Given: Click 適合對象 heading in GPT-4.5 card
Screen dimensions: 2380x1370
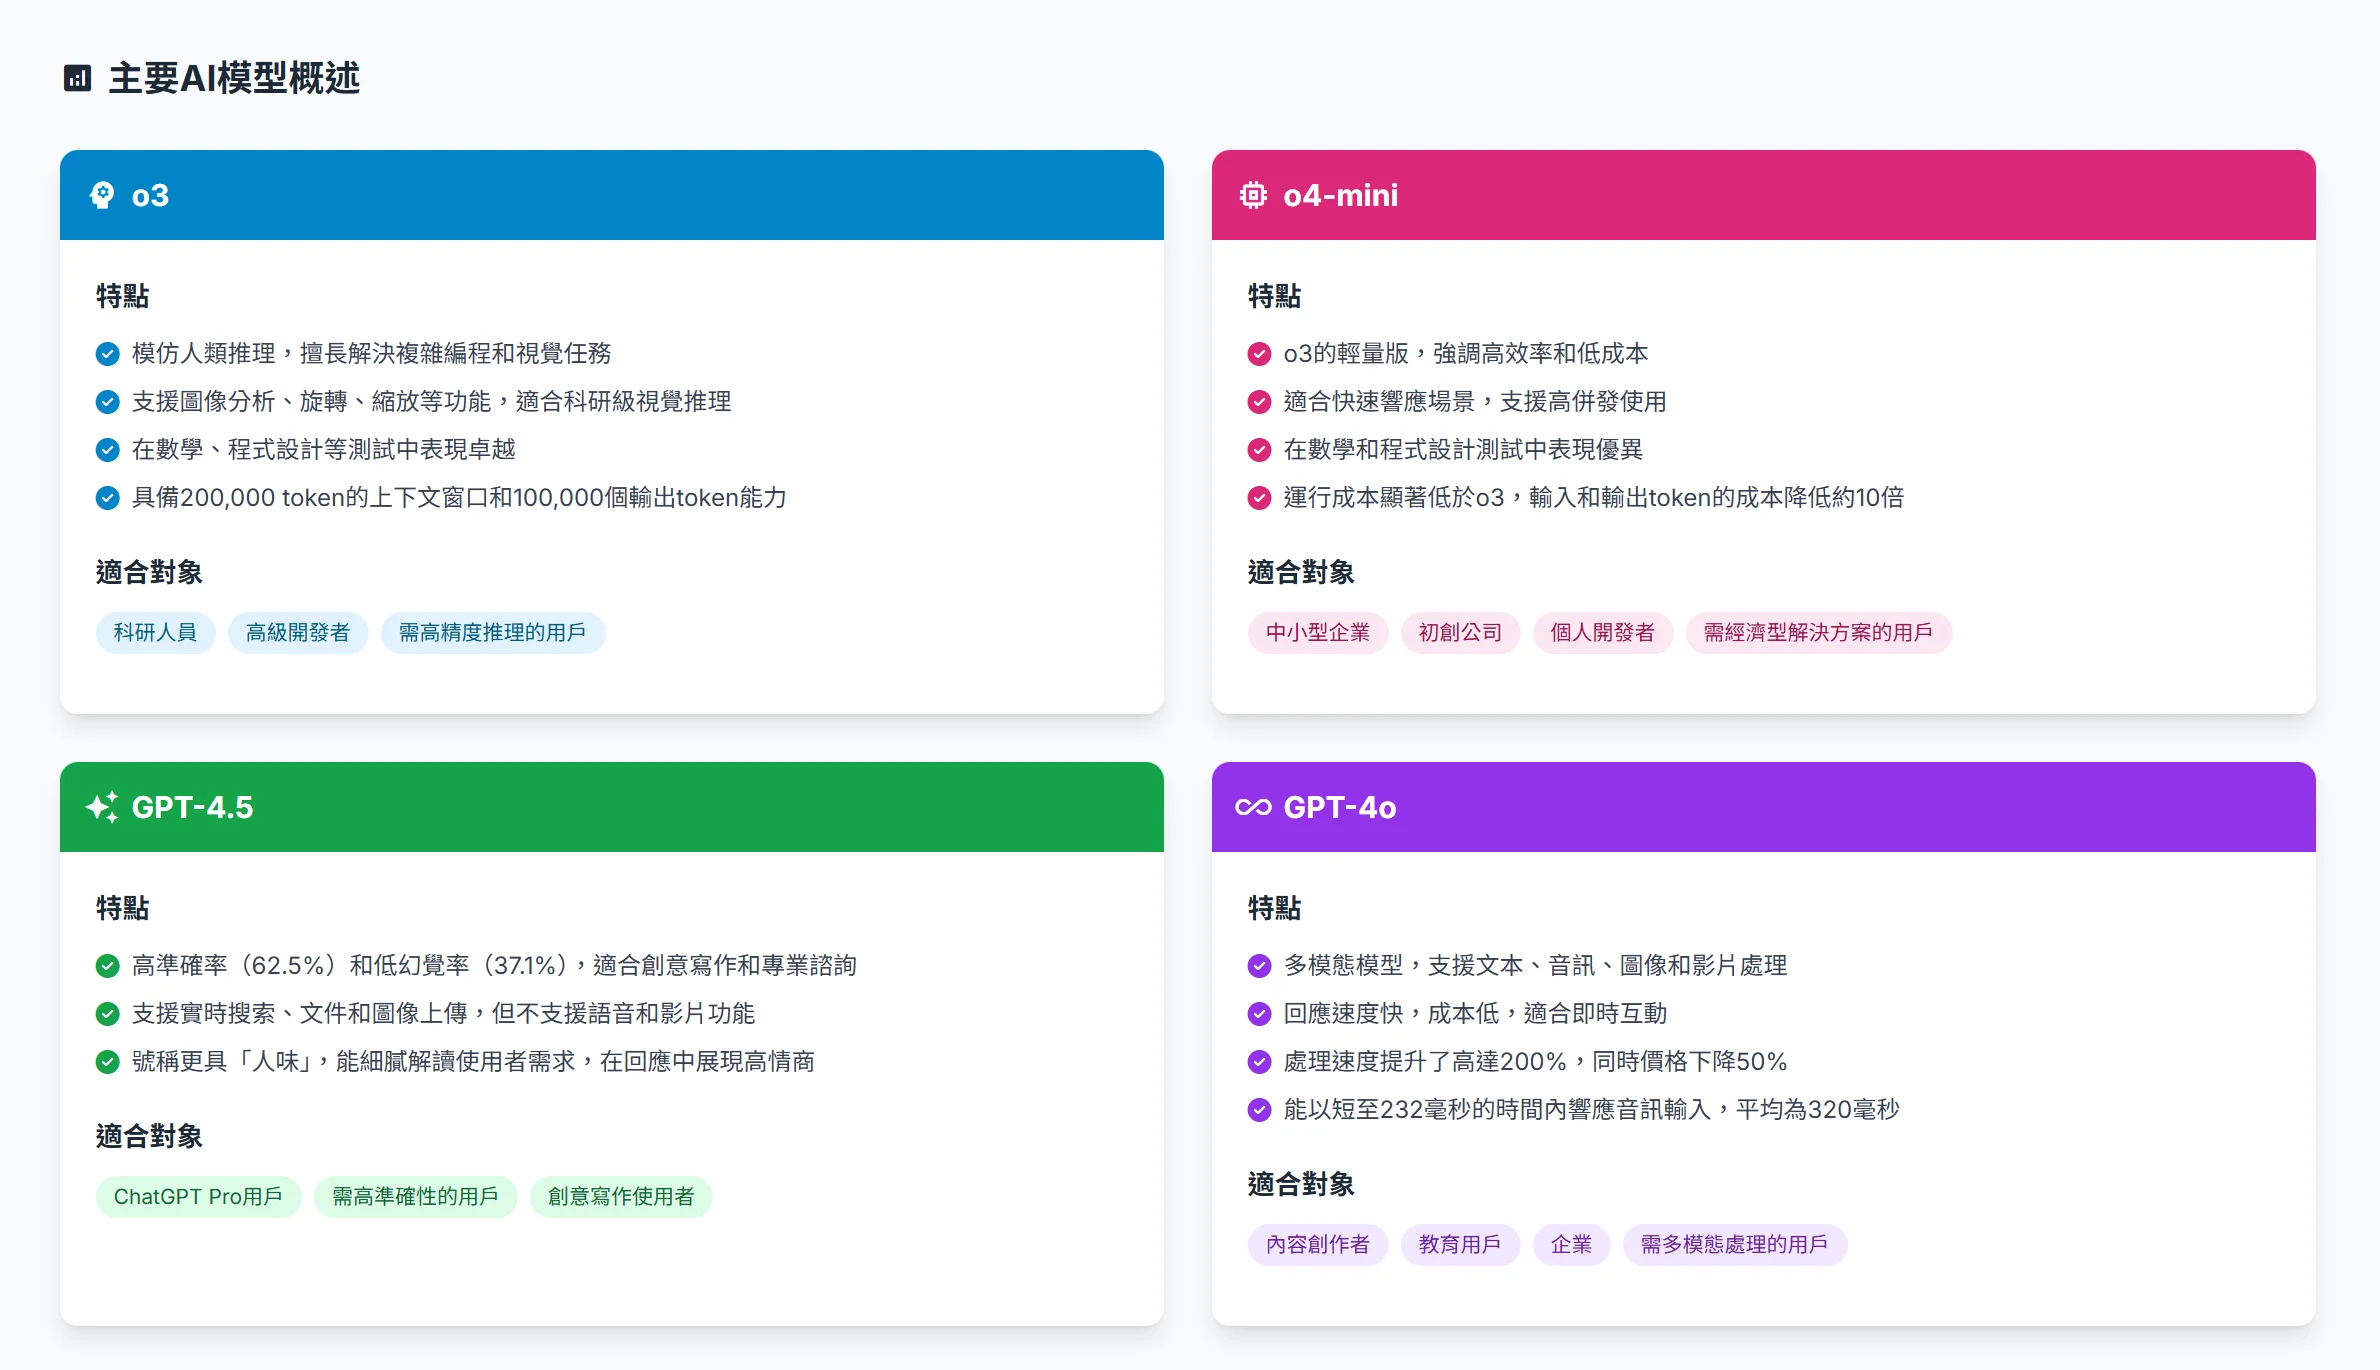Looking at the screenshot, I should tap(150, 1136).
